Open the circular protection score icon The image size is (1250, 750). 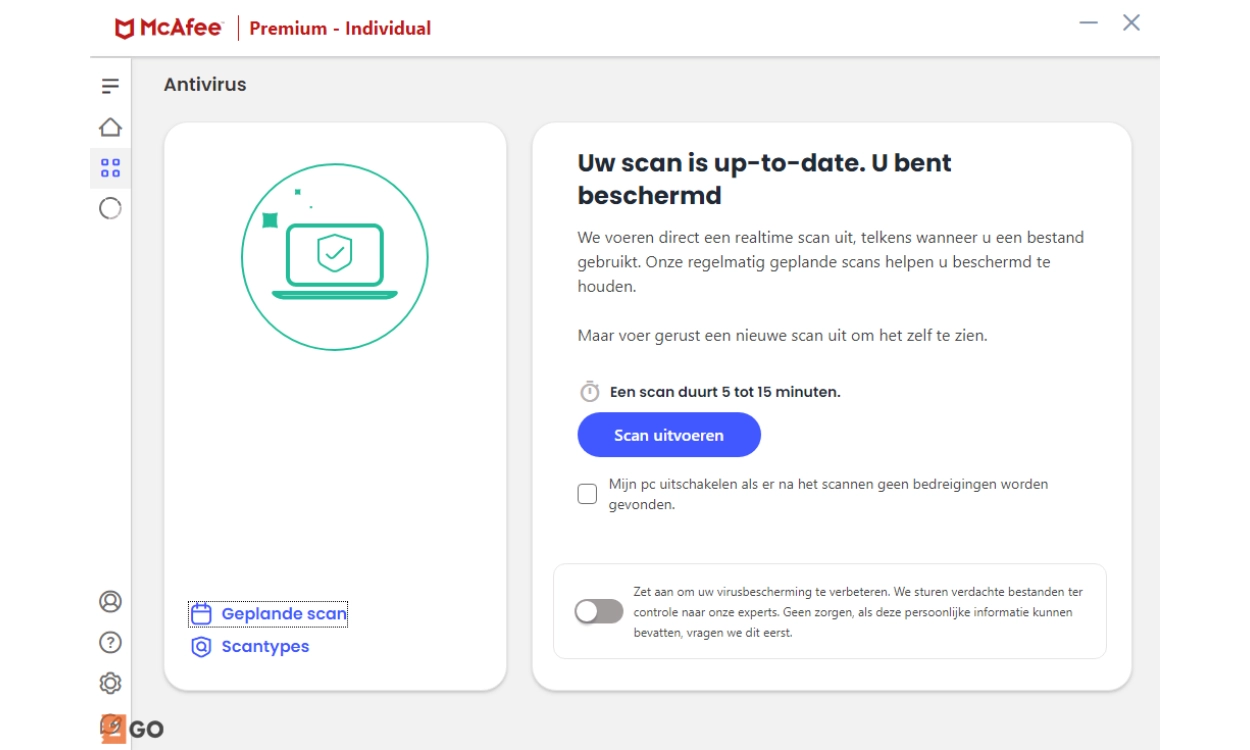pyautogui.click(x=110, y=208)
